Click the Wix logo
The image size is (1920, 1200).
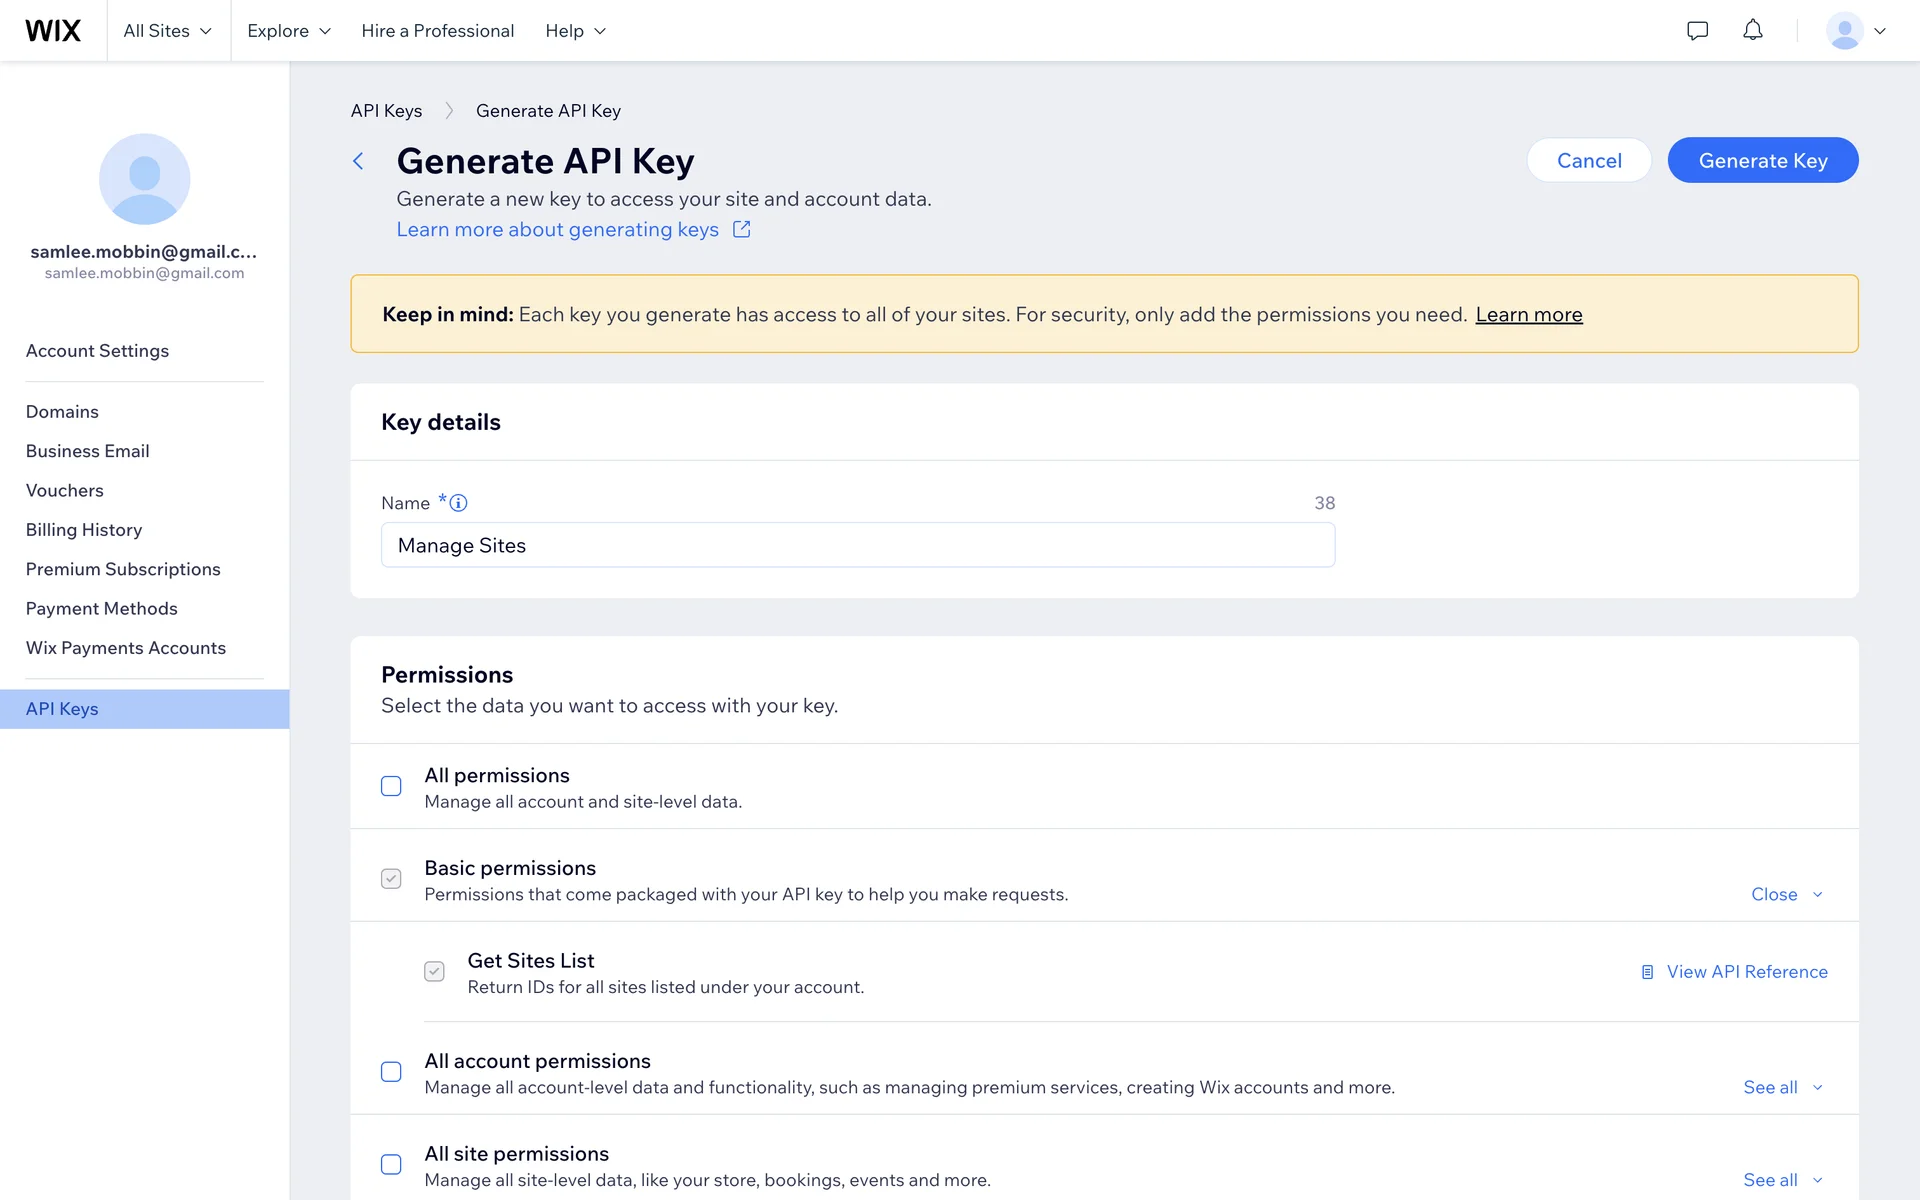(x=53, y=30)
